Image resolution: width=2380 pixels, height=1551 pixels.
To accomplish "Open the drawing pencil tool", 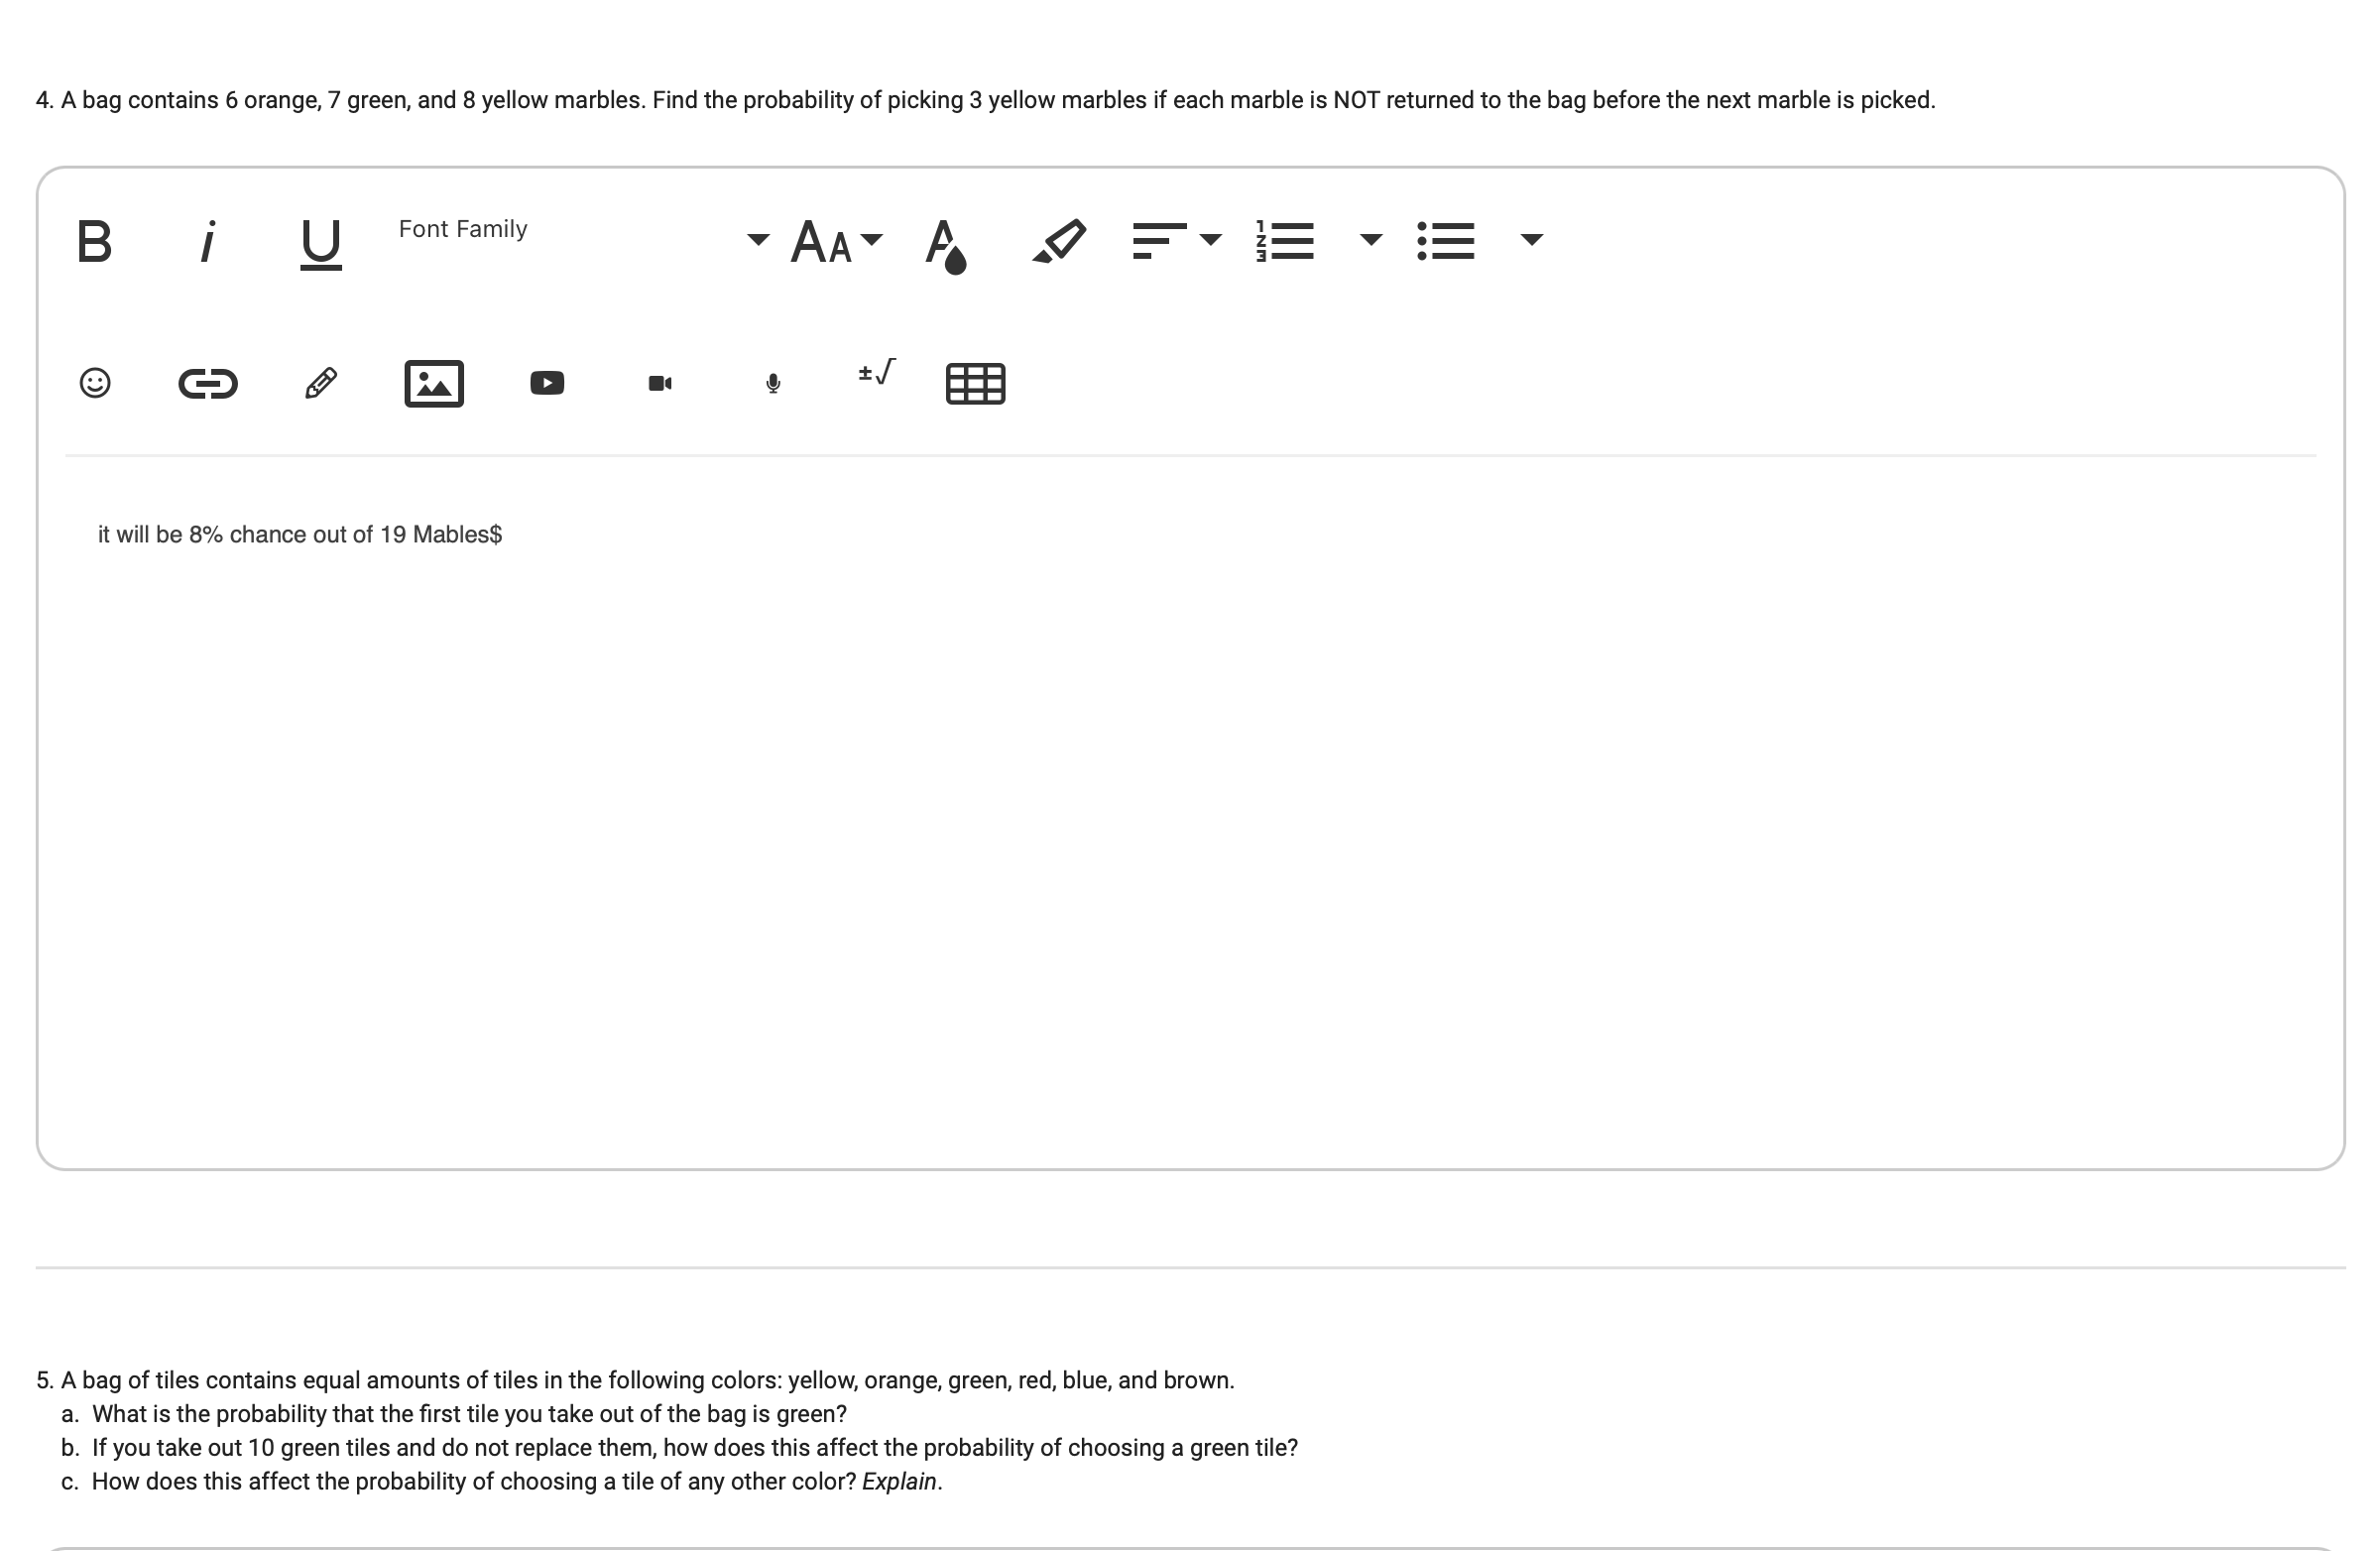I will coord(321,383).
